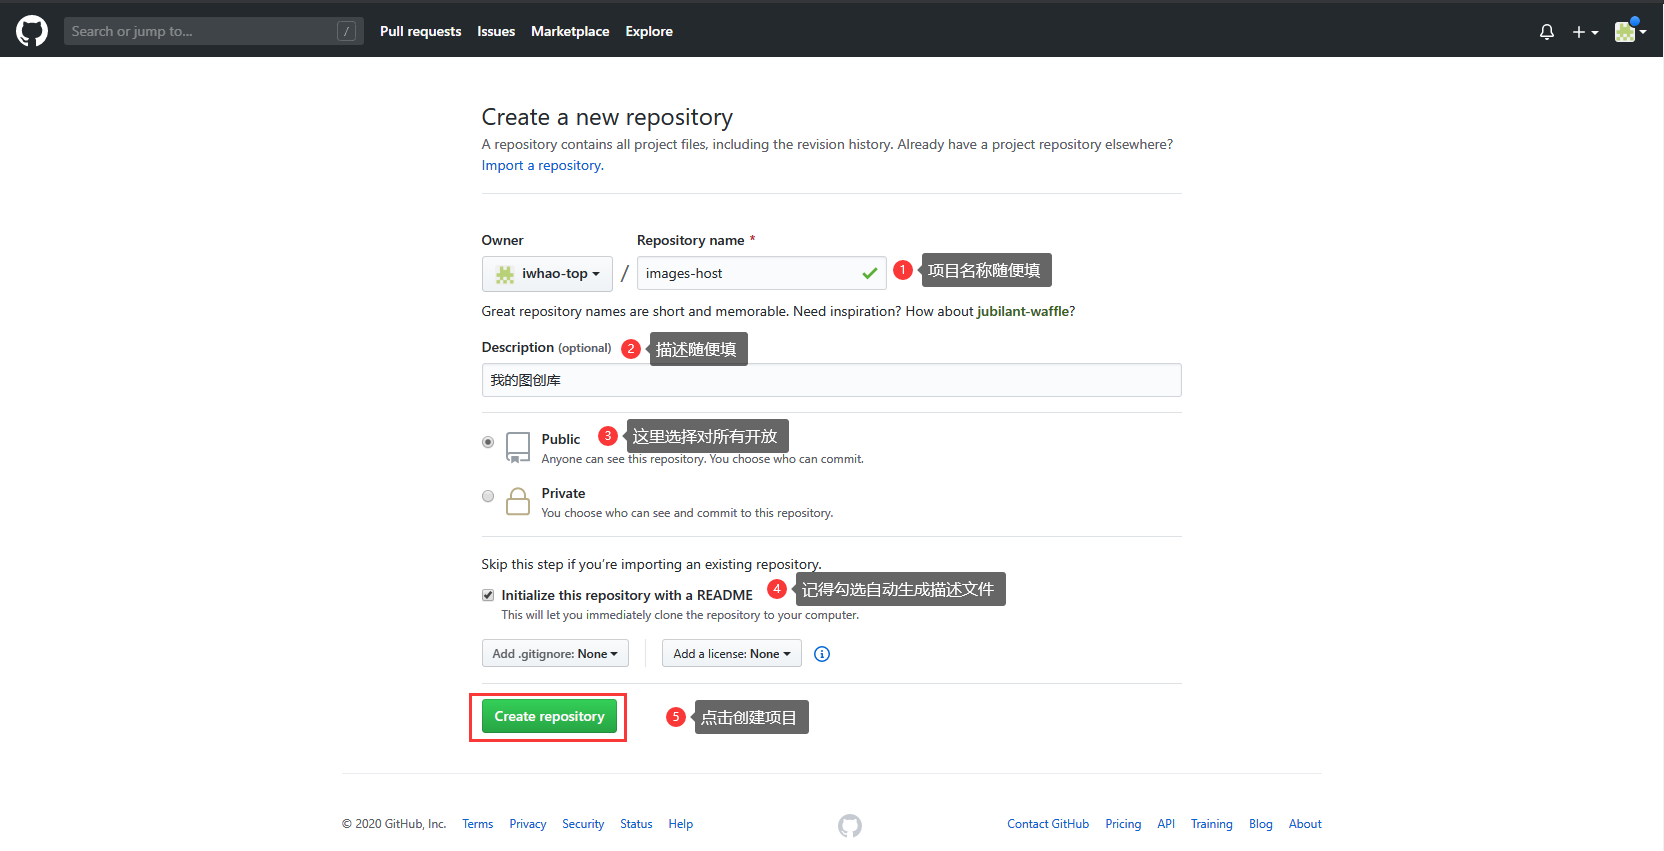Select the Private radio button
This screenshot has height=851, width=1664.
click(488, 496)
